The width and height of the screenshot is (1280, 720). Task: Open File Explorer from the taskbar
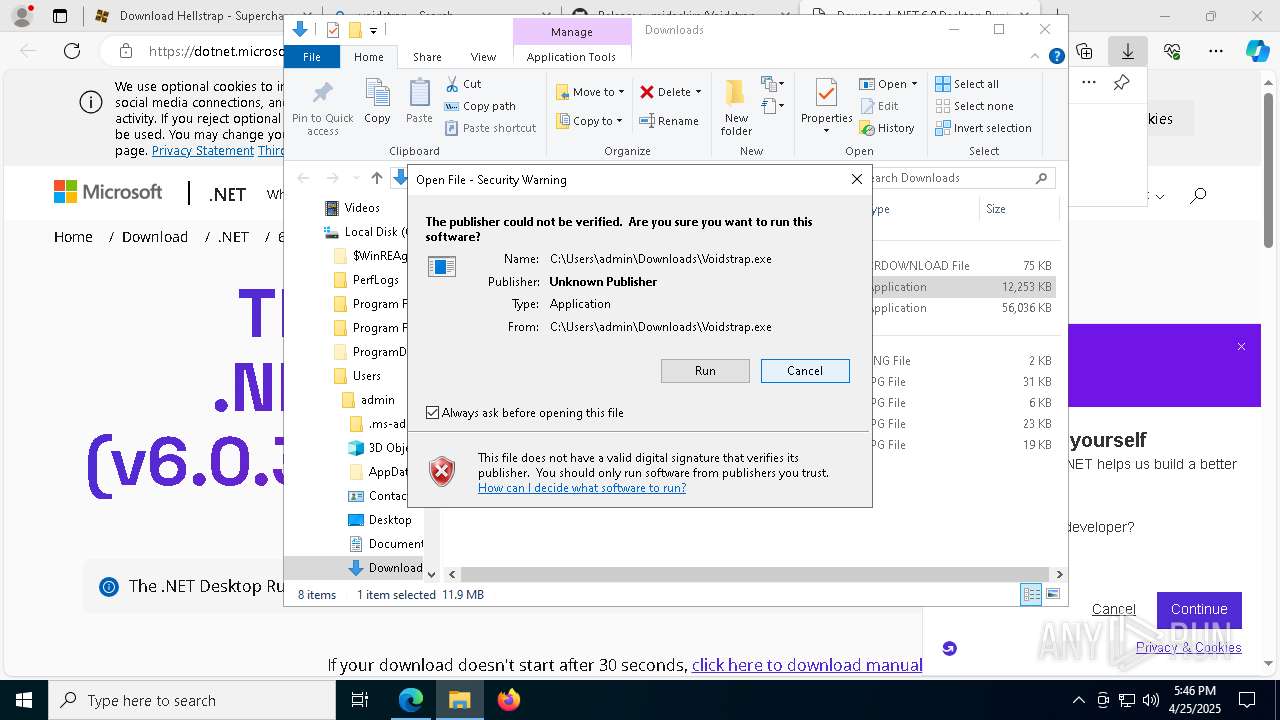(x=459, y=700)
